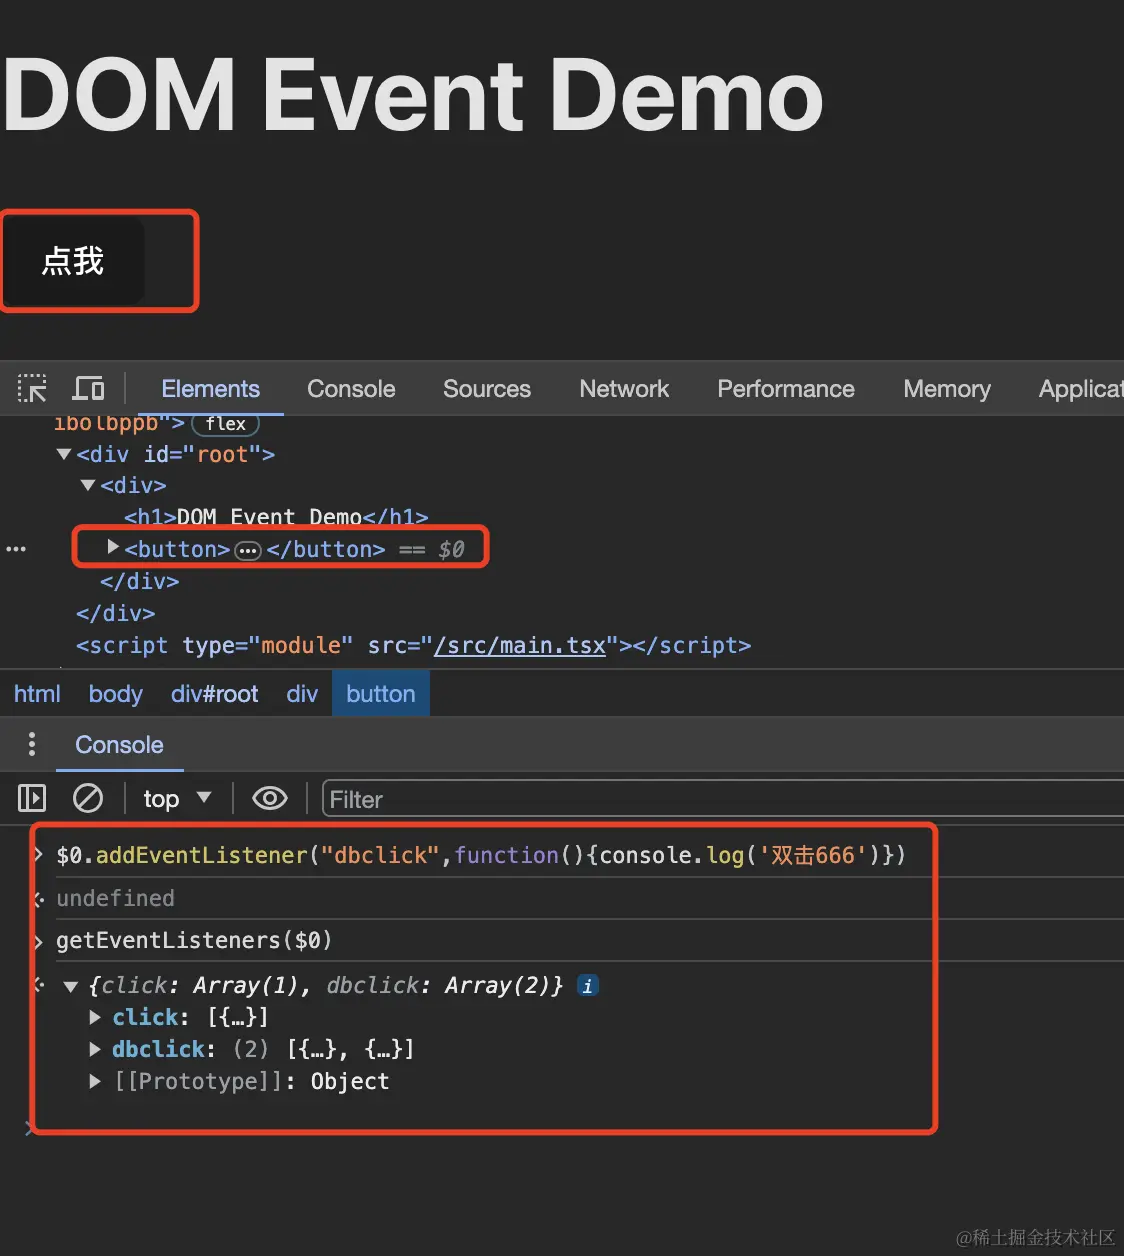
Task: Open the top JavaScript context dropdown
Action: pos(177,798)
